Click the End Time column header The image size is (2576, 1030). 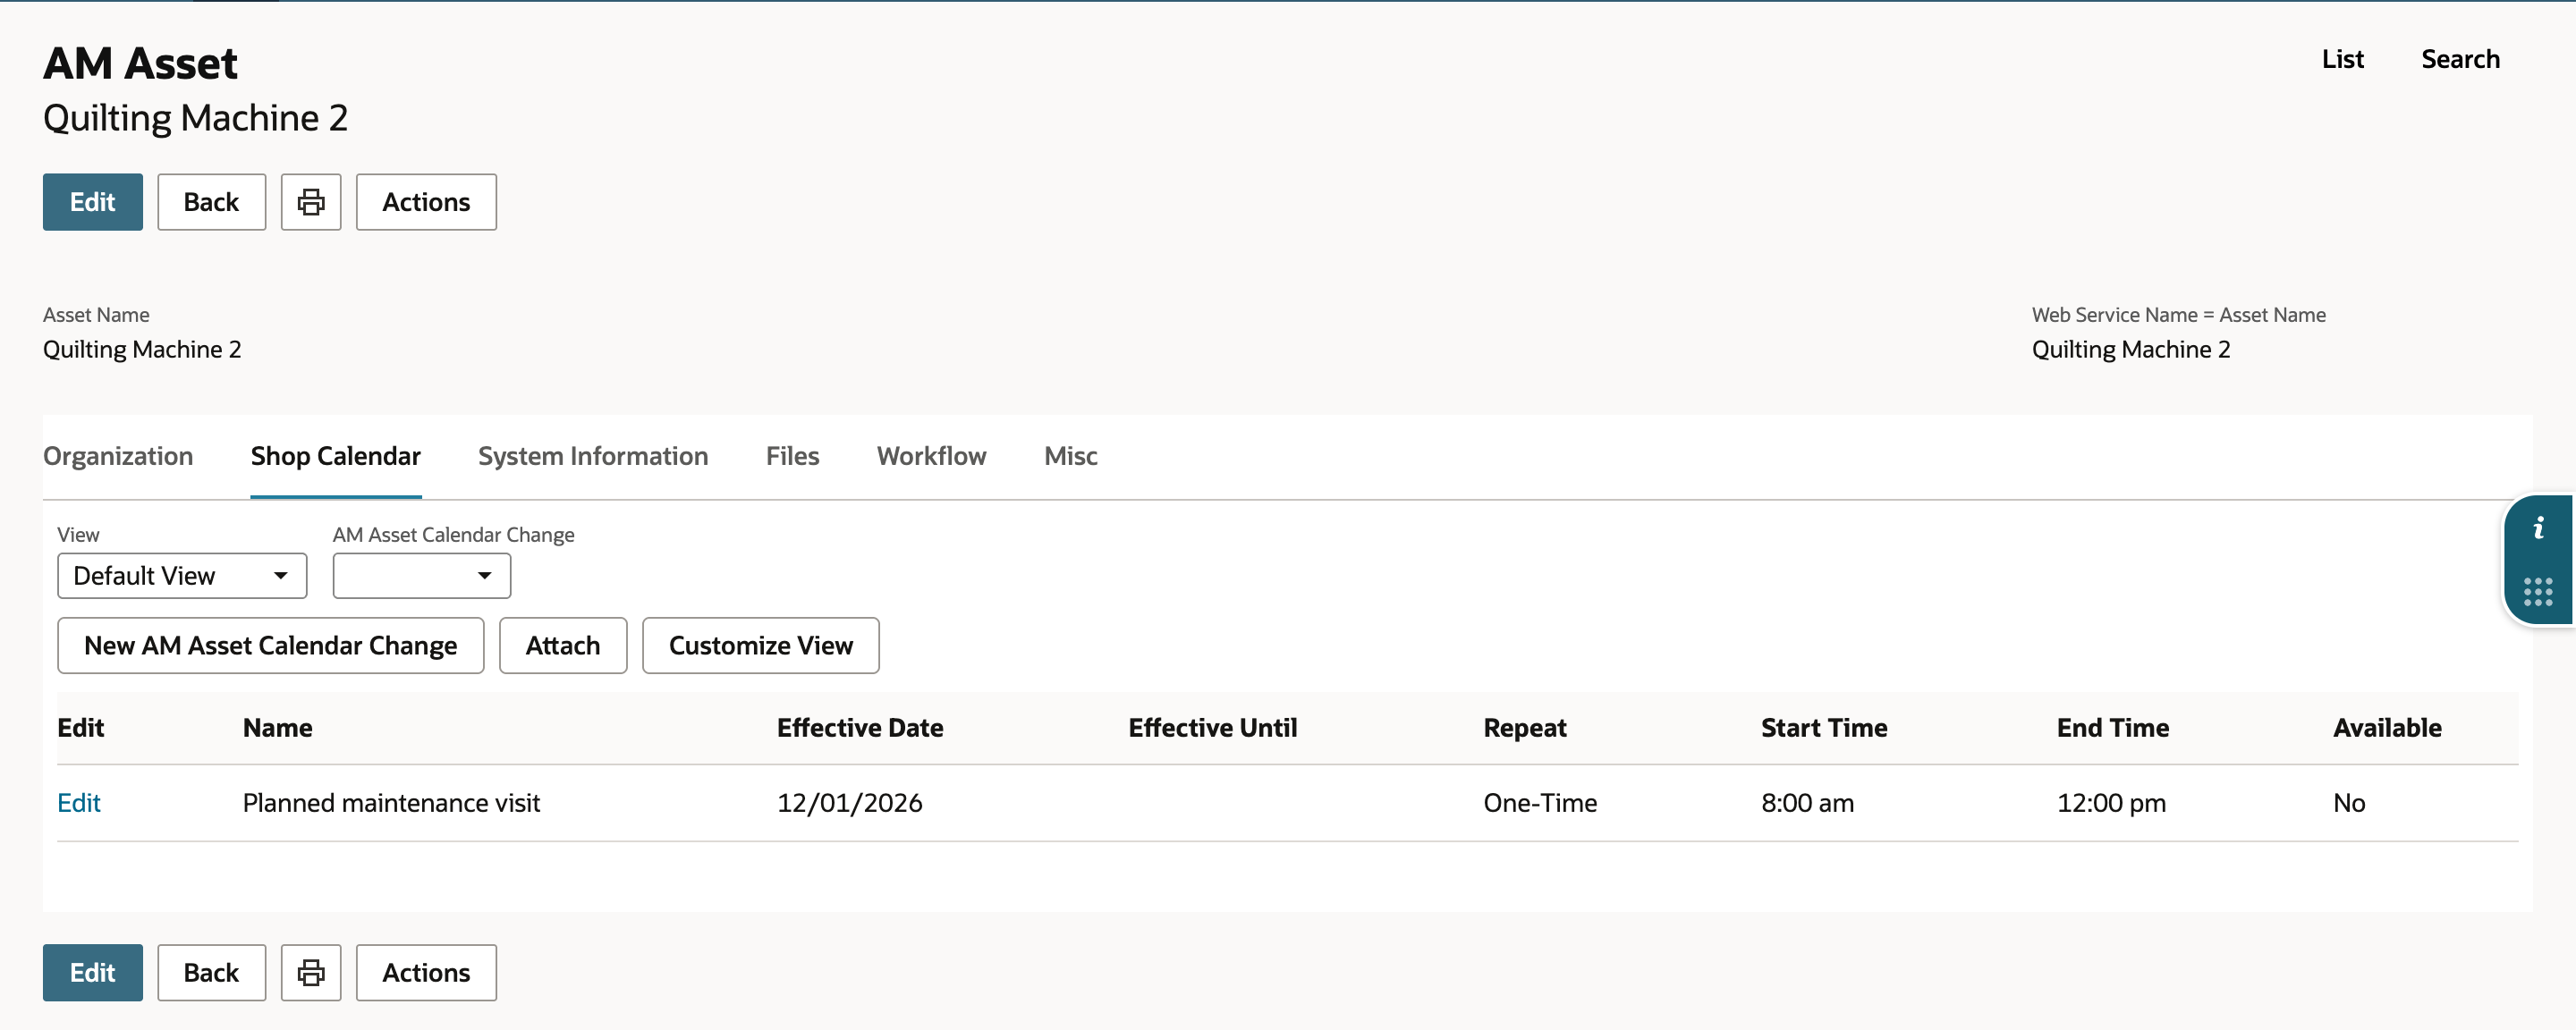point(2113,728)
